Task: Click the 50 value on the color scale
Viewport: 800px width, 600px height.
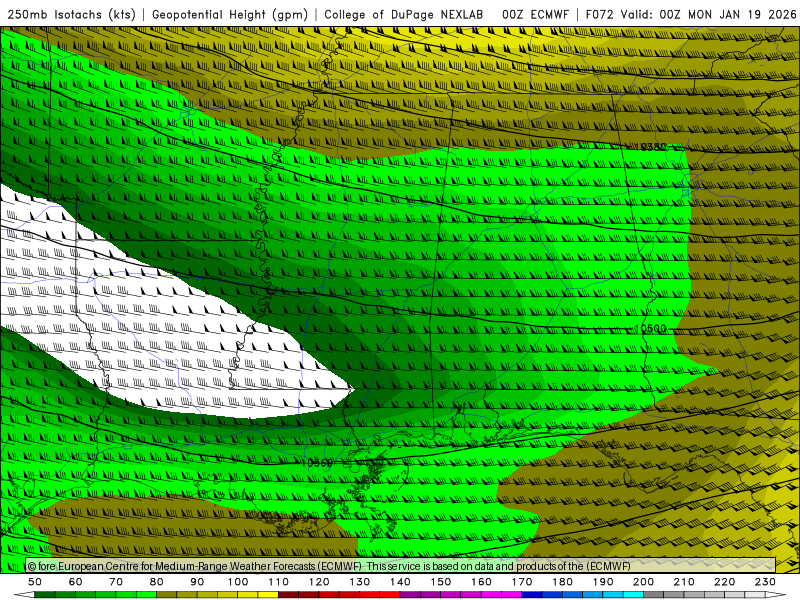Action: [35, 582]
